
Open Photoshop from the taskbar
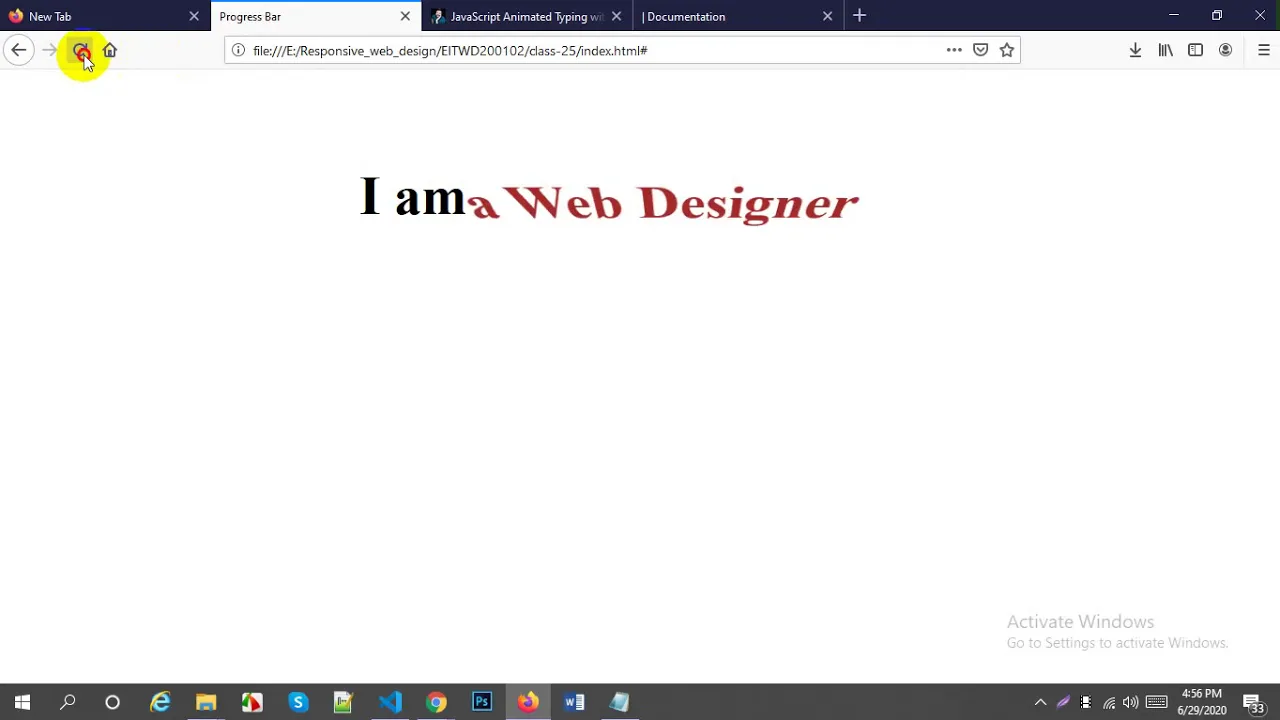coord(482,702)
